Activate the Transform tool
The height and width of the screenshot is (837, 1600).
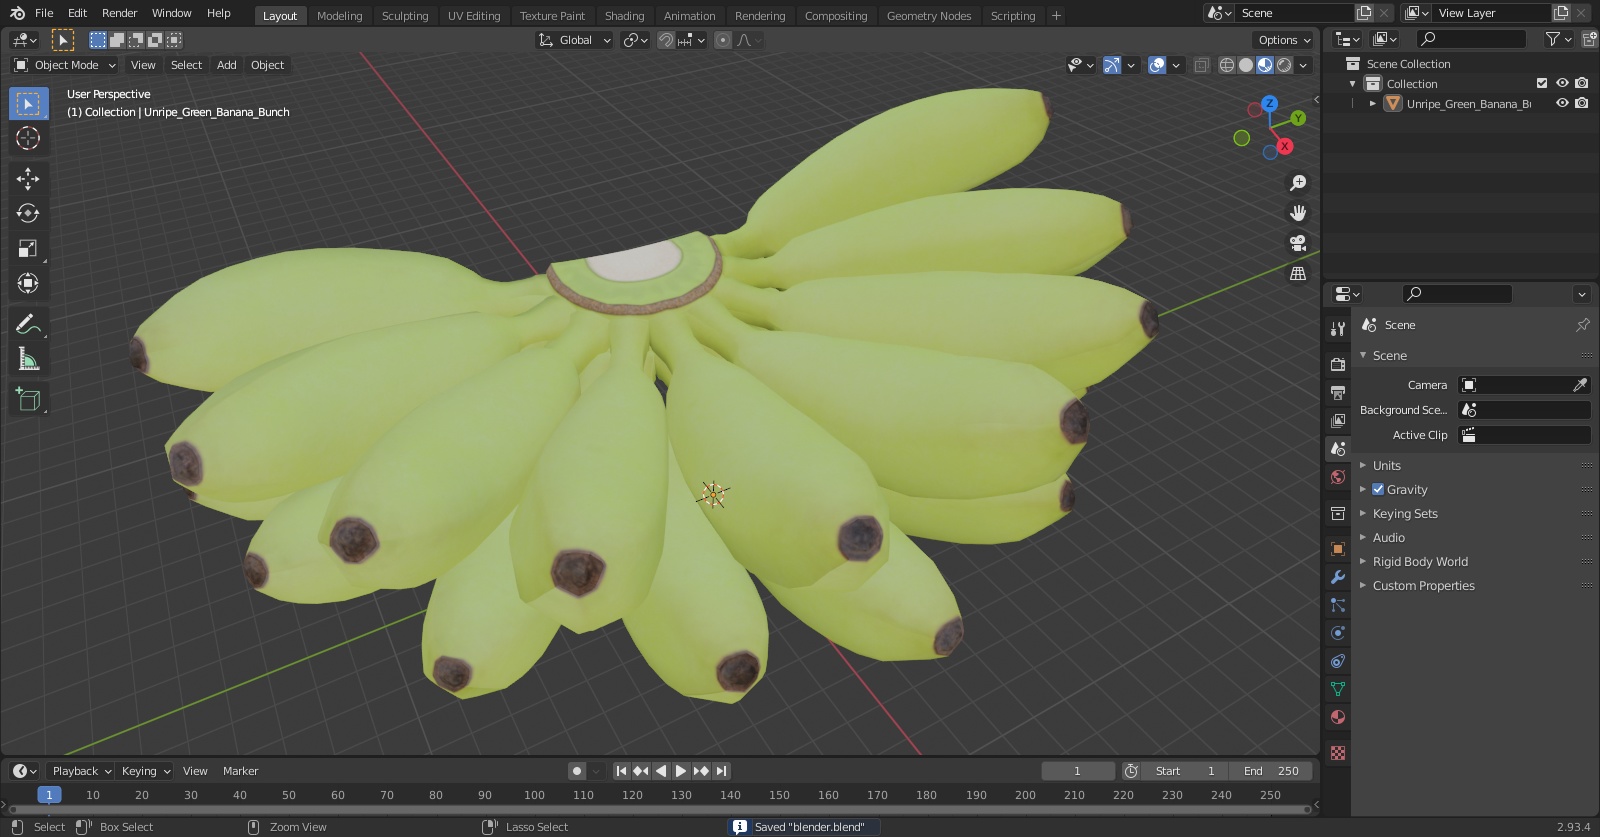[x=28, y=283]
